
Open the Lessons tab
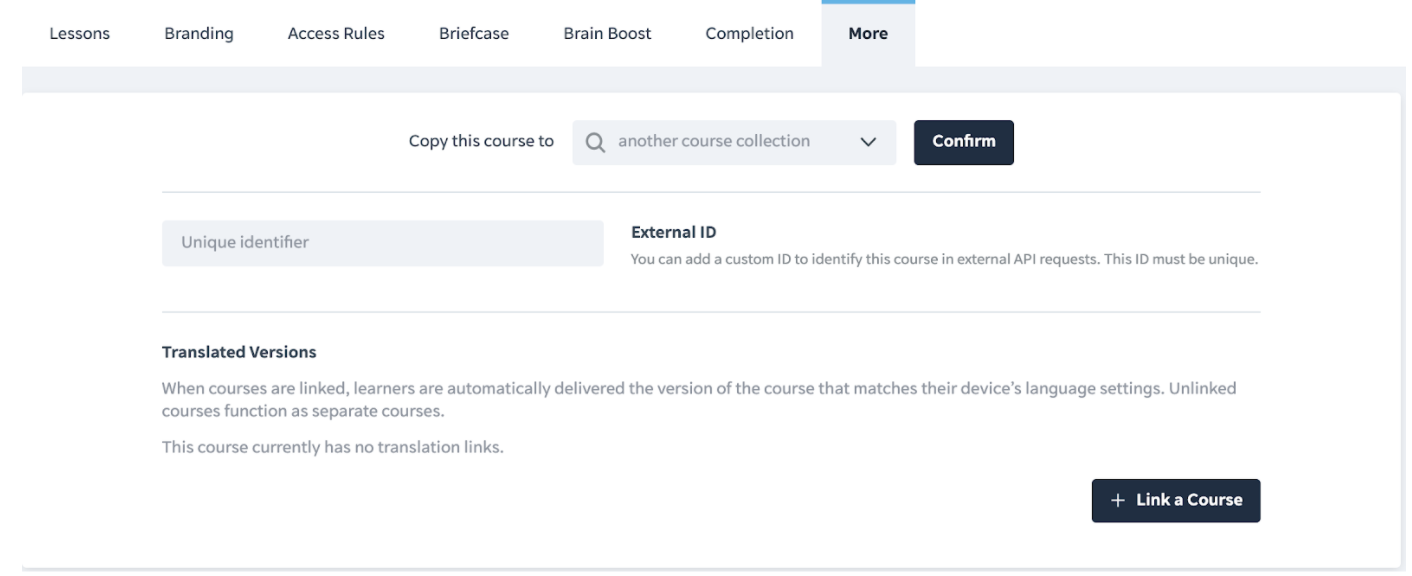tap(79, 33)
